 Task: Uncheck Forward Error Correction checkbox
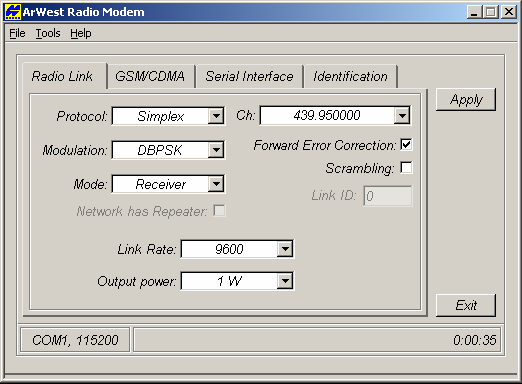tap(406, 145)
